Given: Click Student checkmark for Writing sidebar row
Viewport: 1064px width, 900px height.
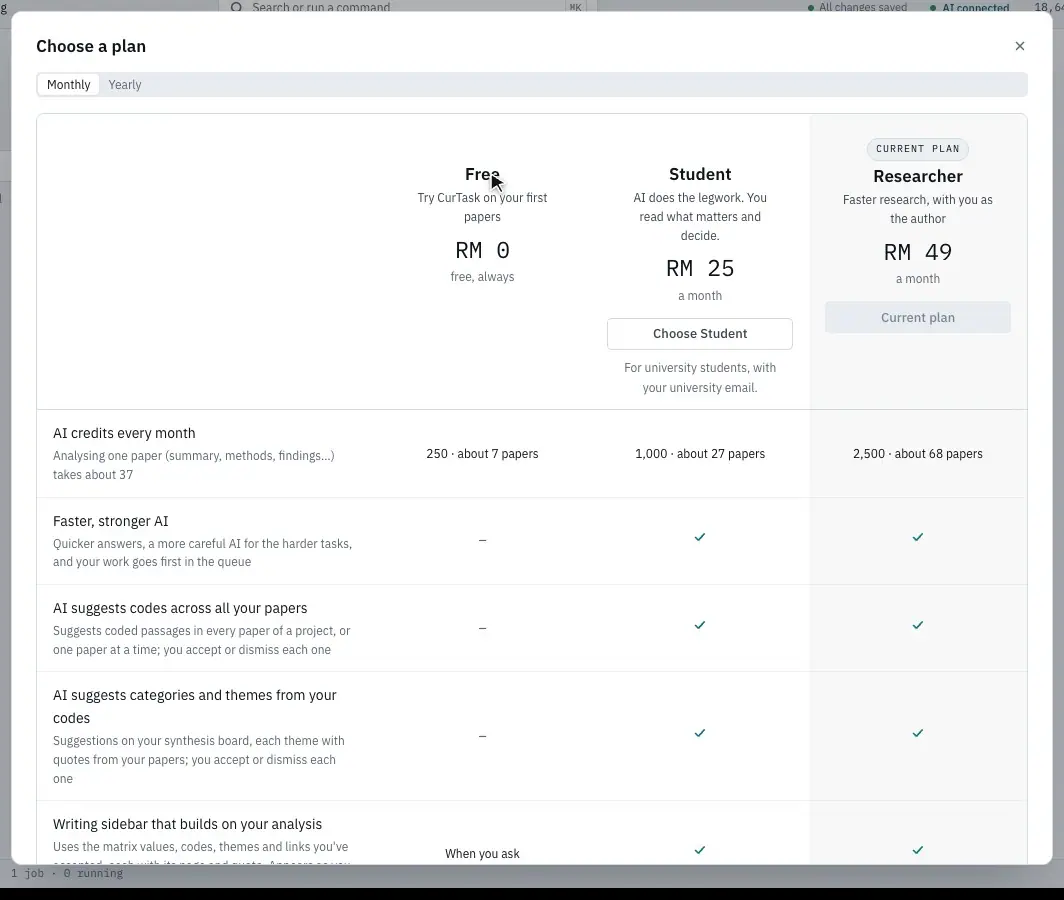Looking at the screenshot, I should (x=700, y=850).
